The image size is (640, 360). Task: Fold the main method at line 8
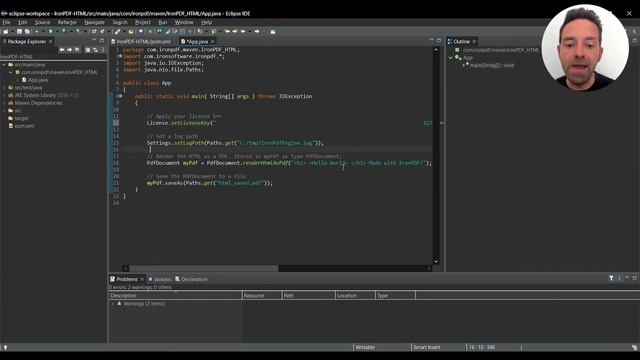tap(120, 96)
